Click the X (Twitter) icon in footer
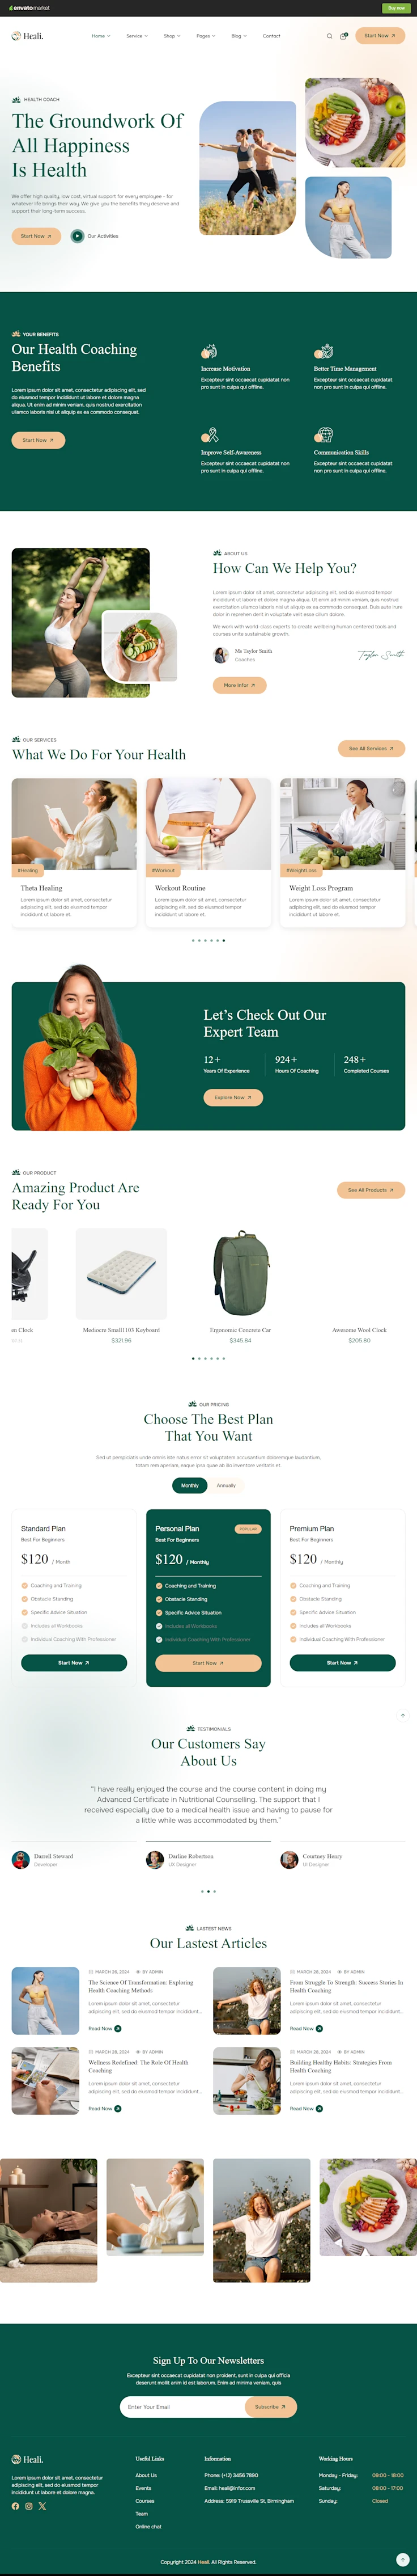Image resolution: width=417 pixels, height=2576 pixels. tap(42, 2506)
